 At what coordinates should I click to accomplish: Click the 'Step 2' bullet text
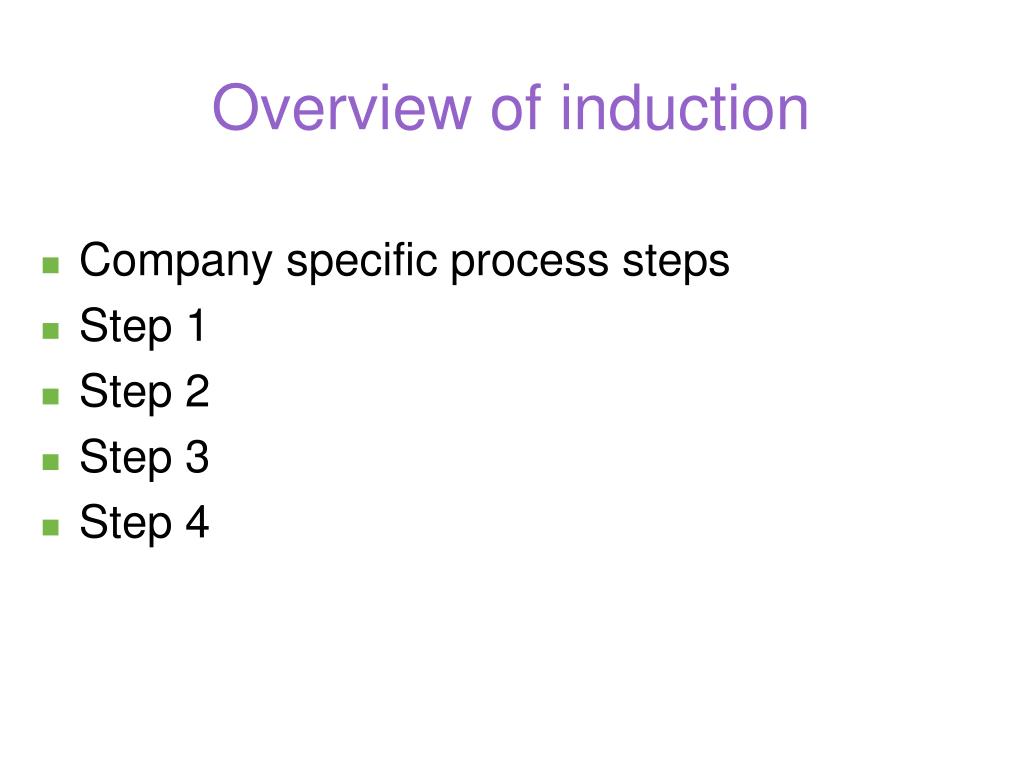[144, 391]
